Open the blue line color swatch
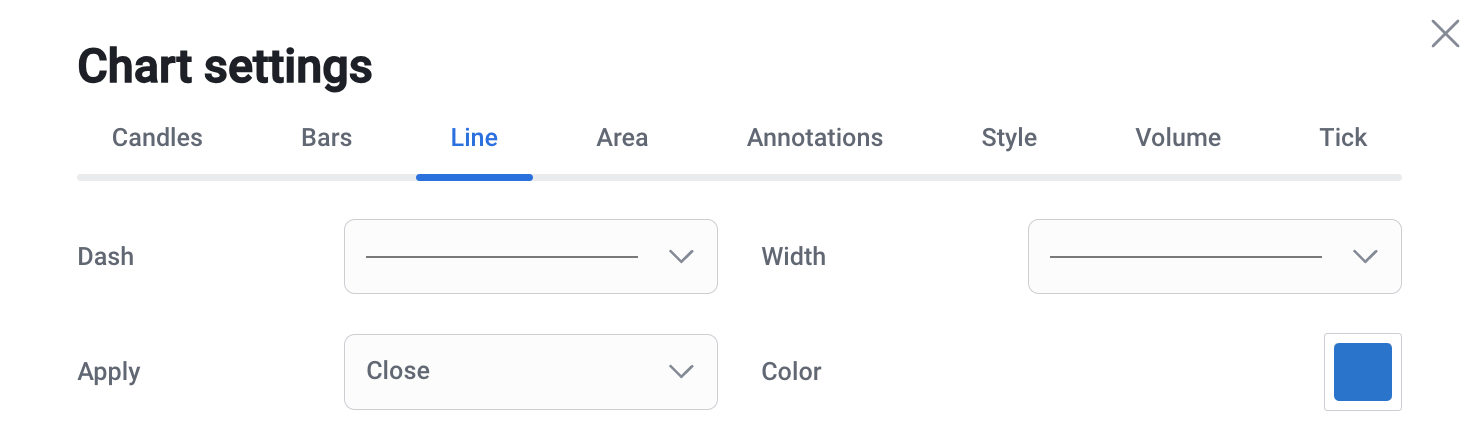The width and height of the screenshot is (1484, 436). click(1362, 372)
